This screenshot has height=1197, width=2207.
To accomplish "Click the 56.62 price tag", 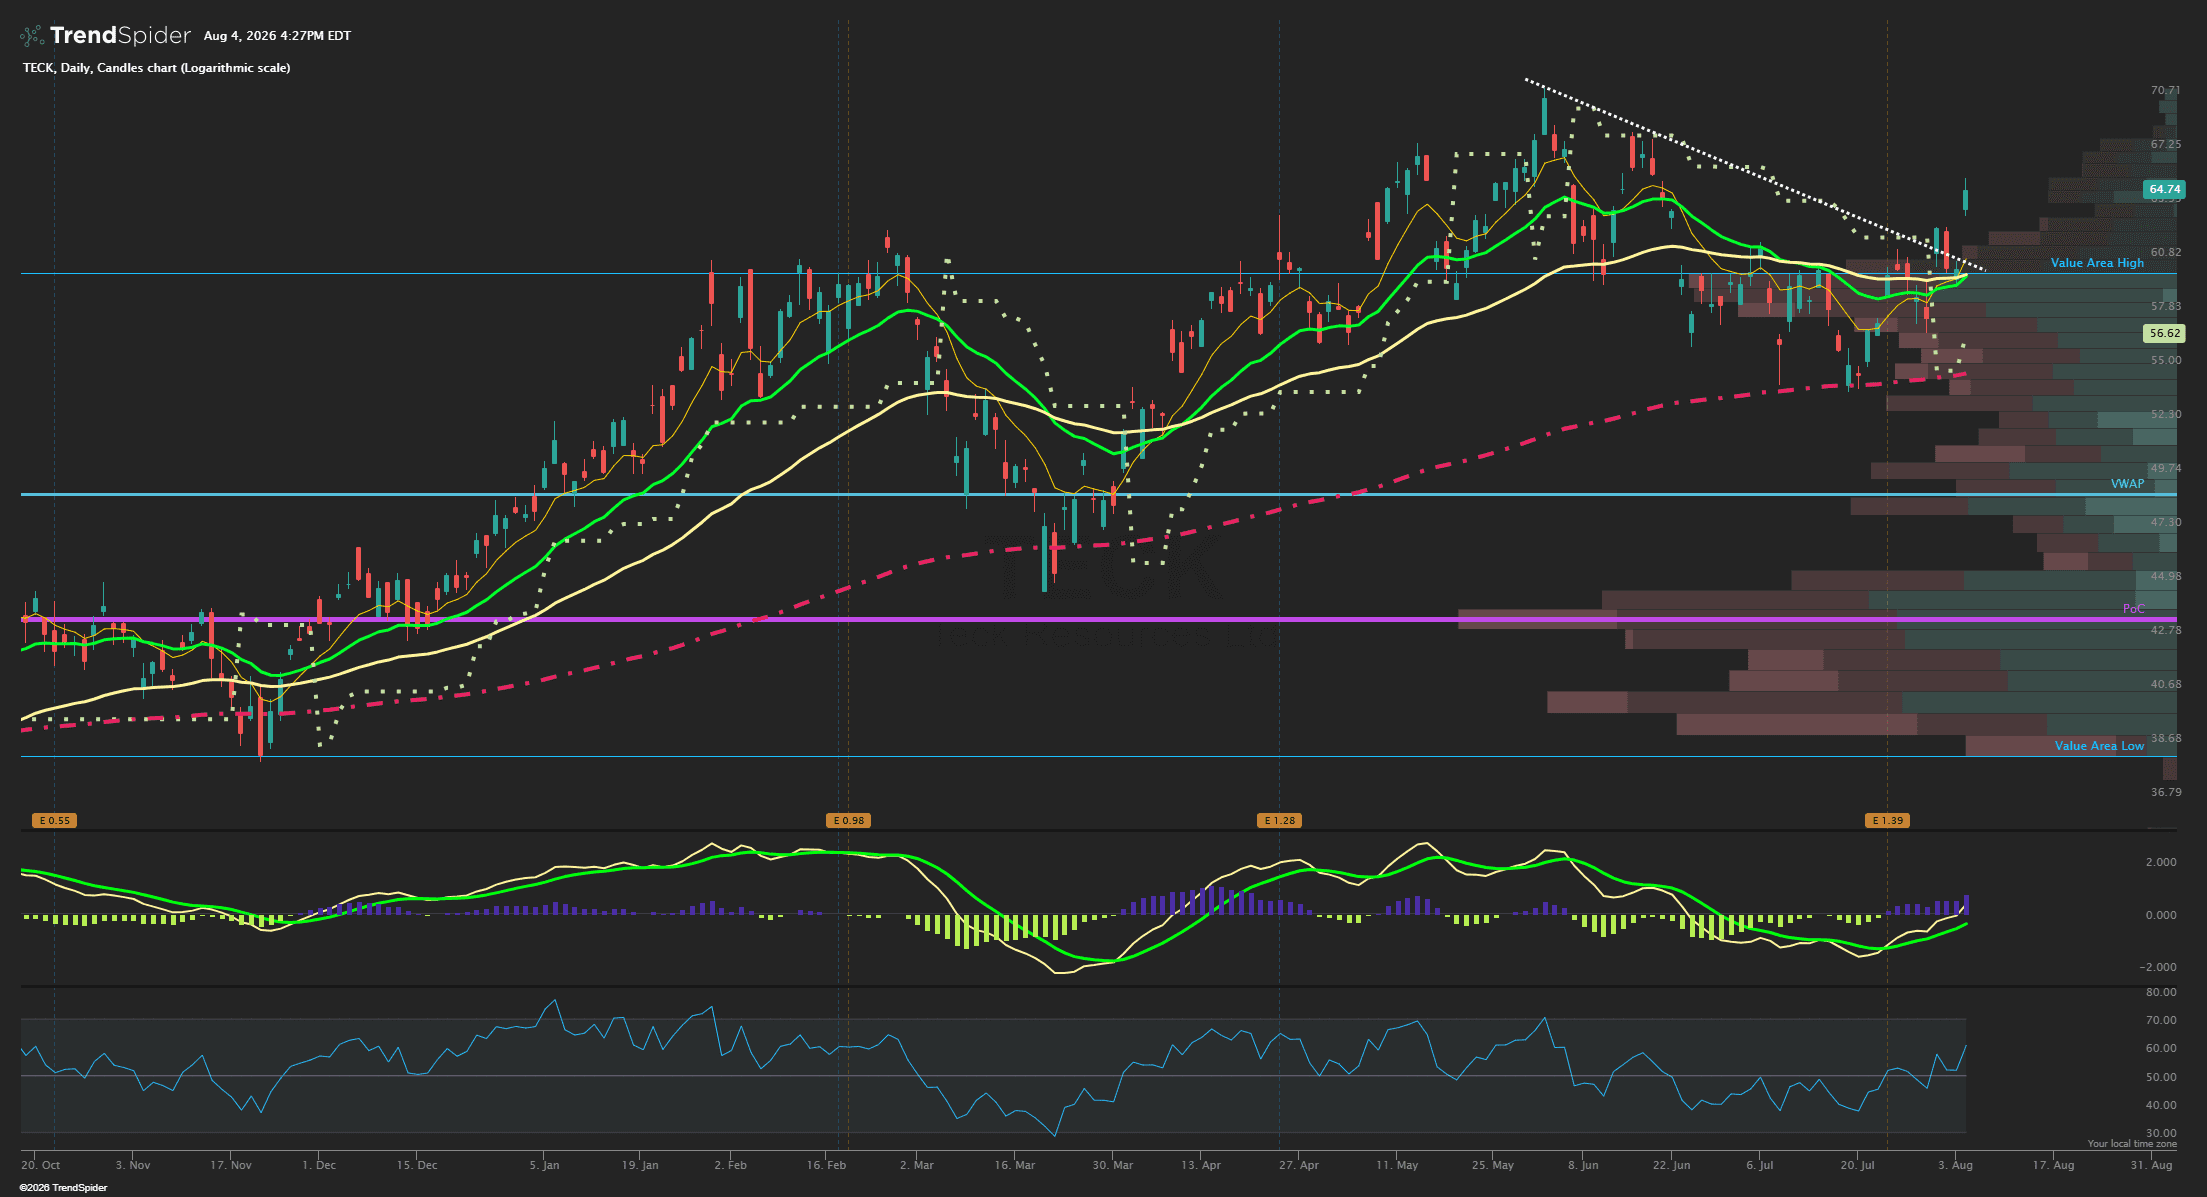I will (2164, 334).
